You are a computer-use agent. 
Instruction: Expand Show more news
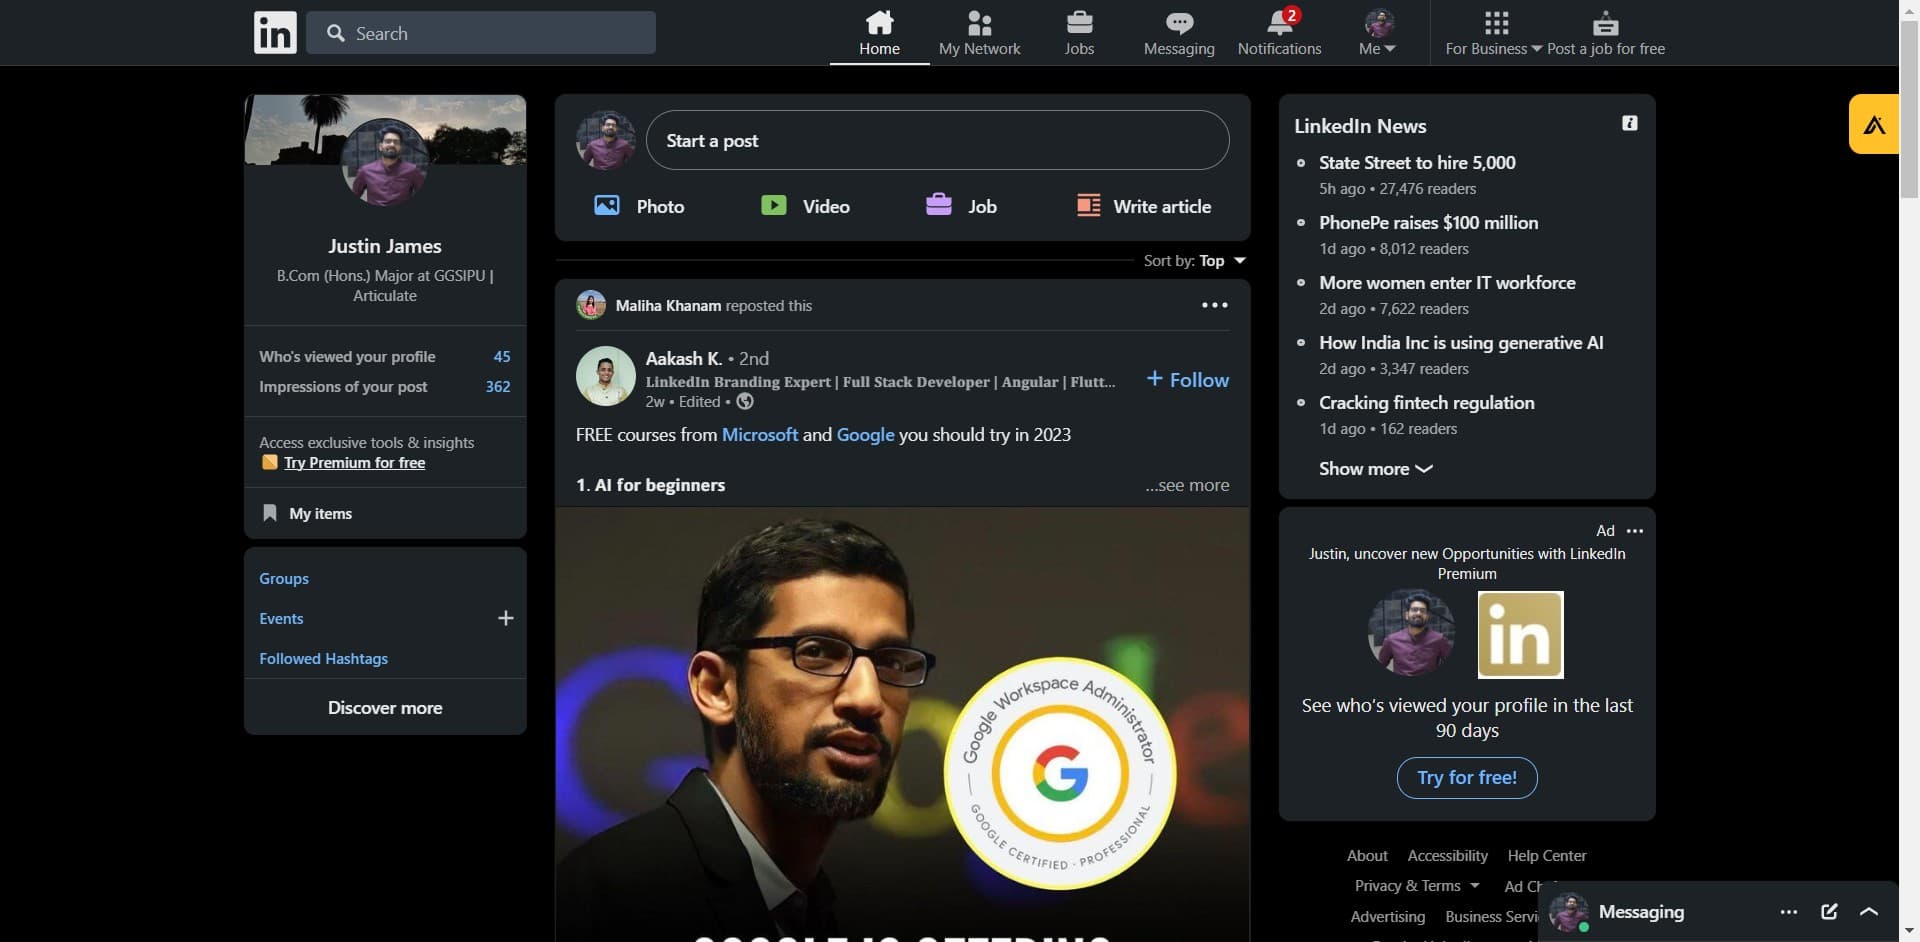[1375, 469]
